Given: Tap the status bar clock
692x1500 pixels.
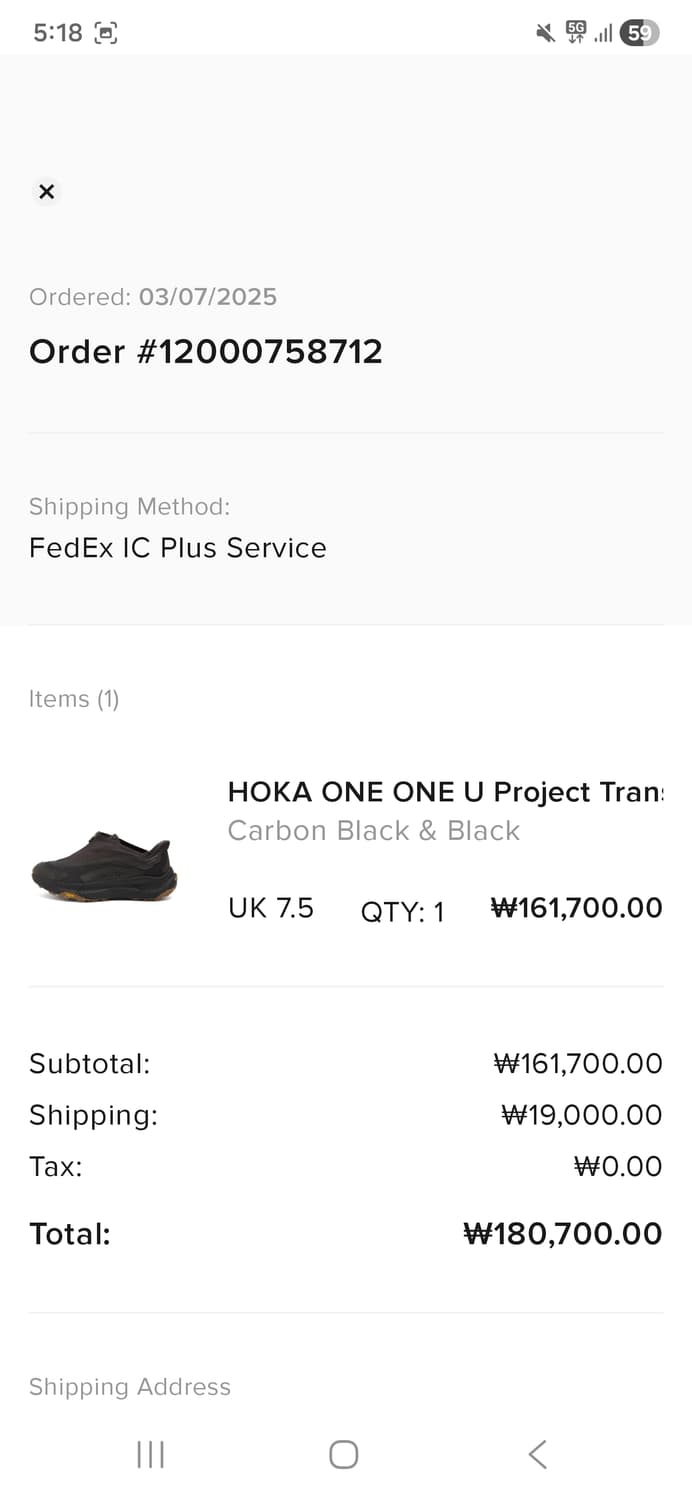Looking at the screenshot, I should pyautogui.click(x=58, y=33).
